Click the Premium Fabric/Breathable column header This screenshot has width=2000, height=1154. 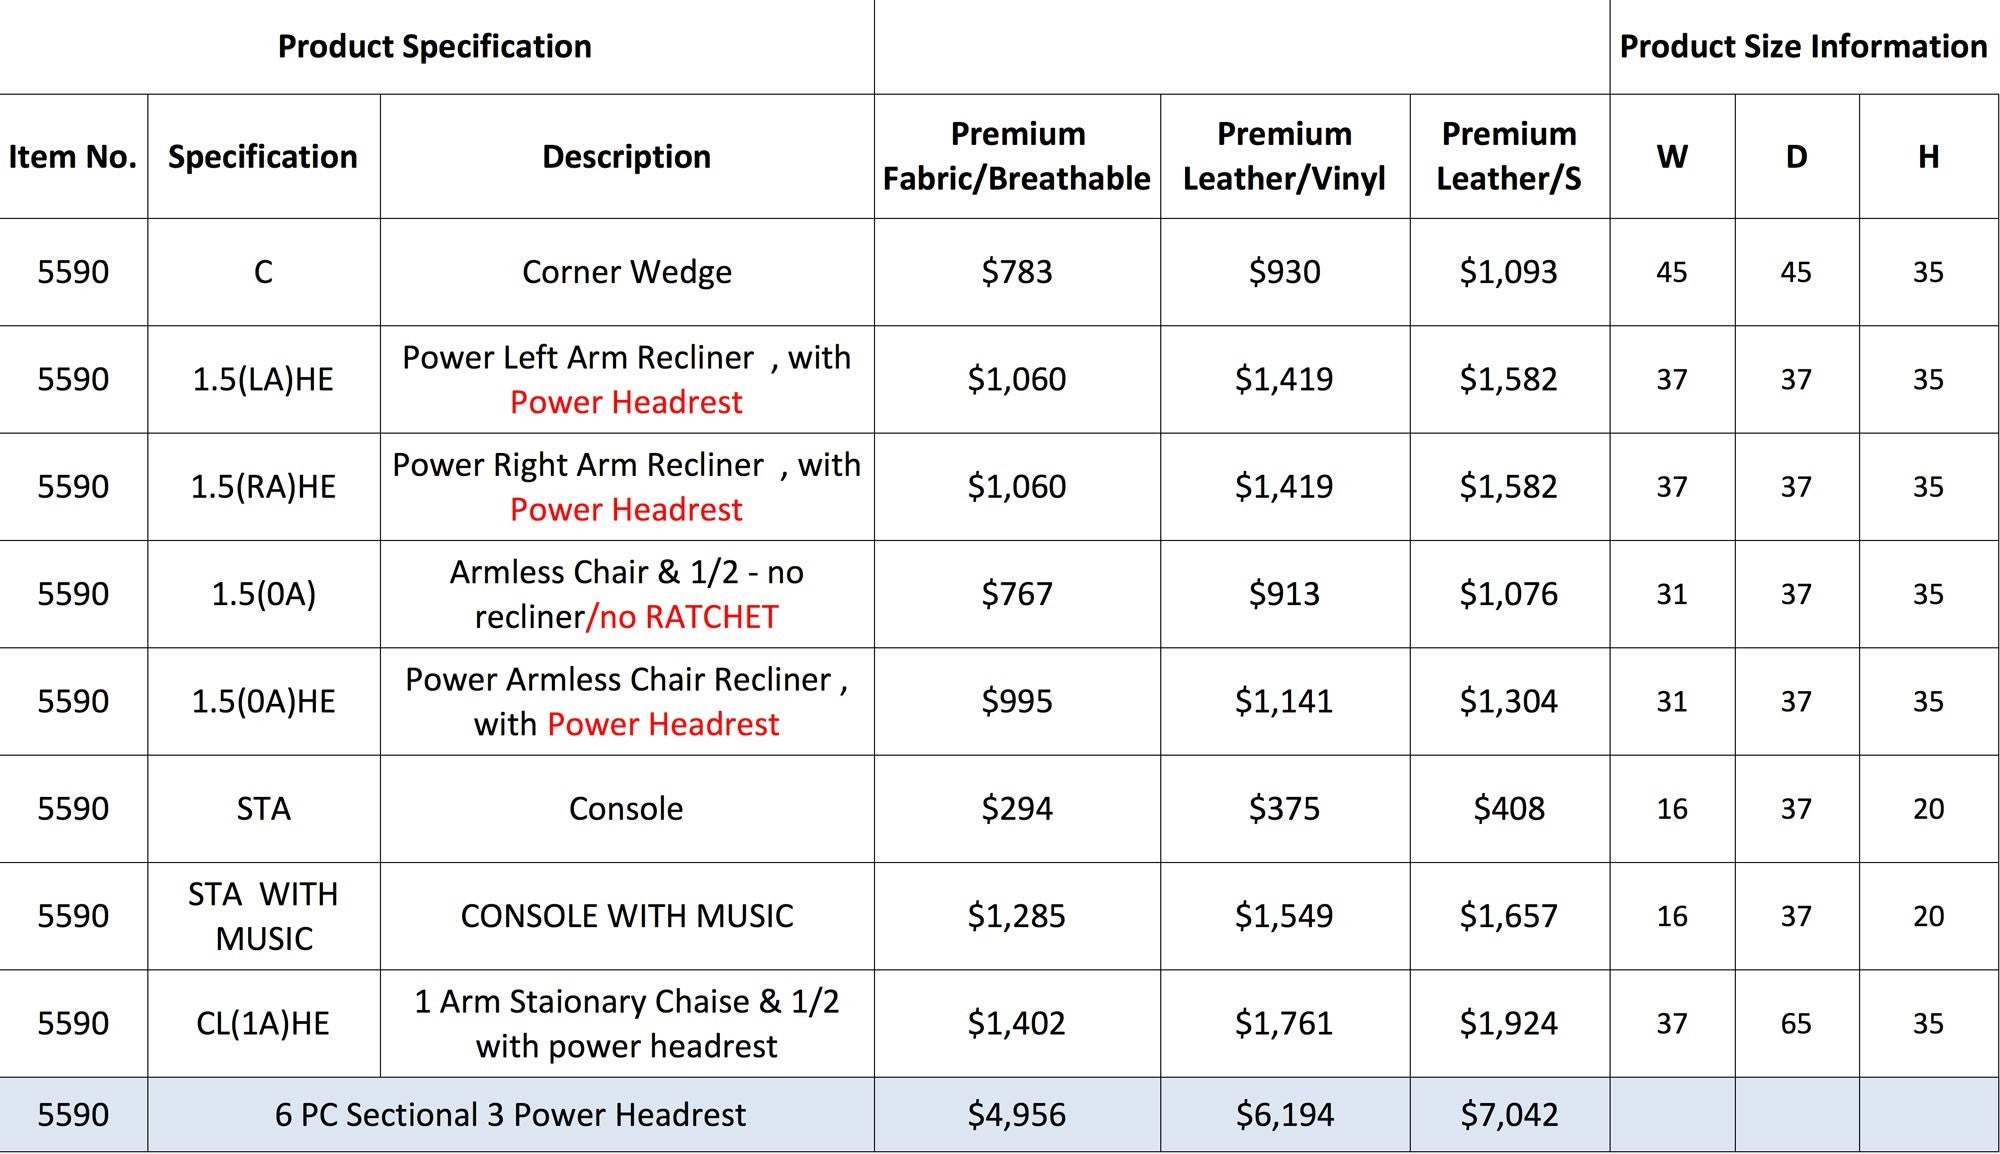point(1017,156)
